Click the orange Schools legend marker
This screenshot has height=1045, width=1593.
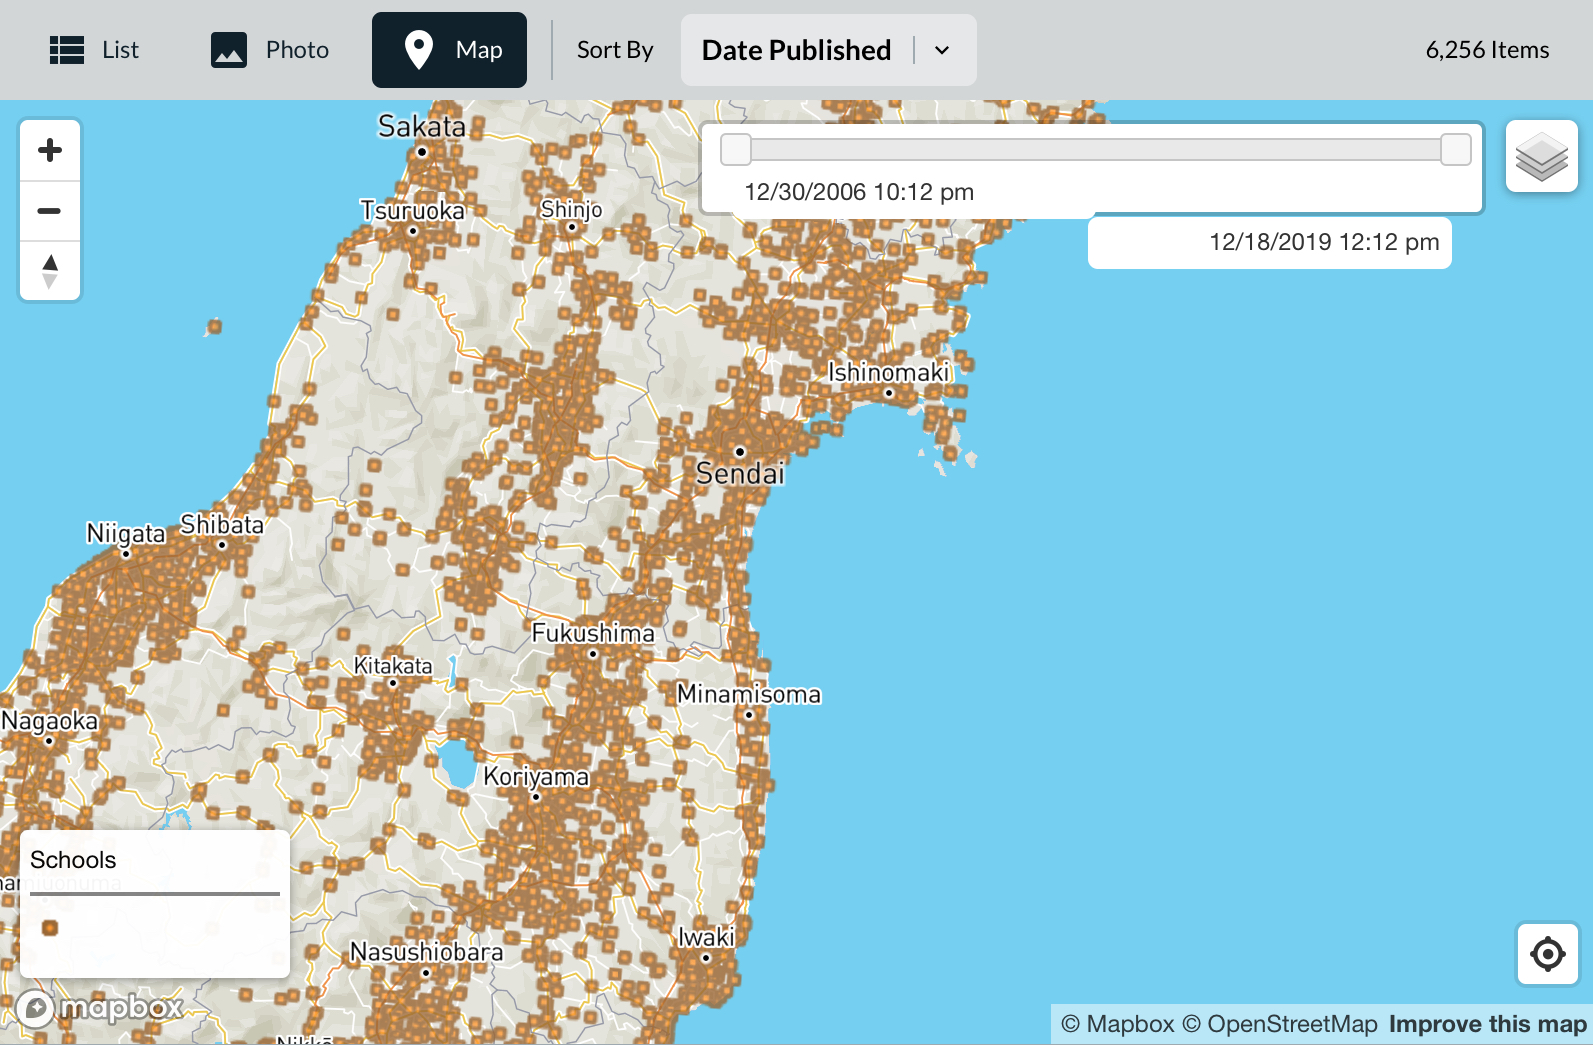(50, 928)
